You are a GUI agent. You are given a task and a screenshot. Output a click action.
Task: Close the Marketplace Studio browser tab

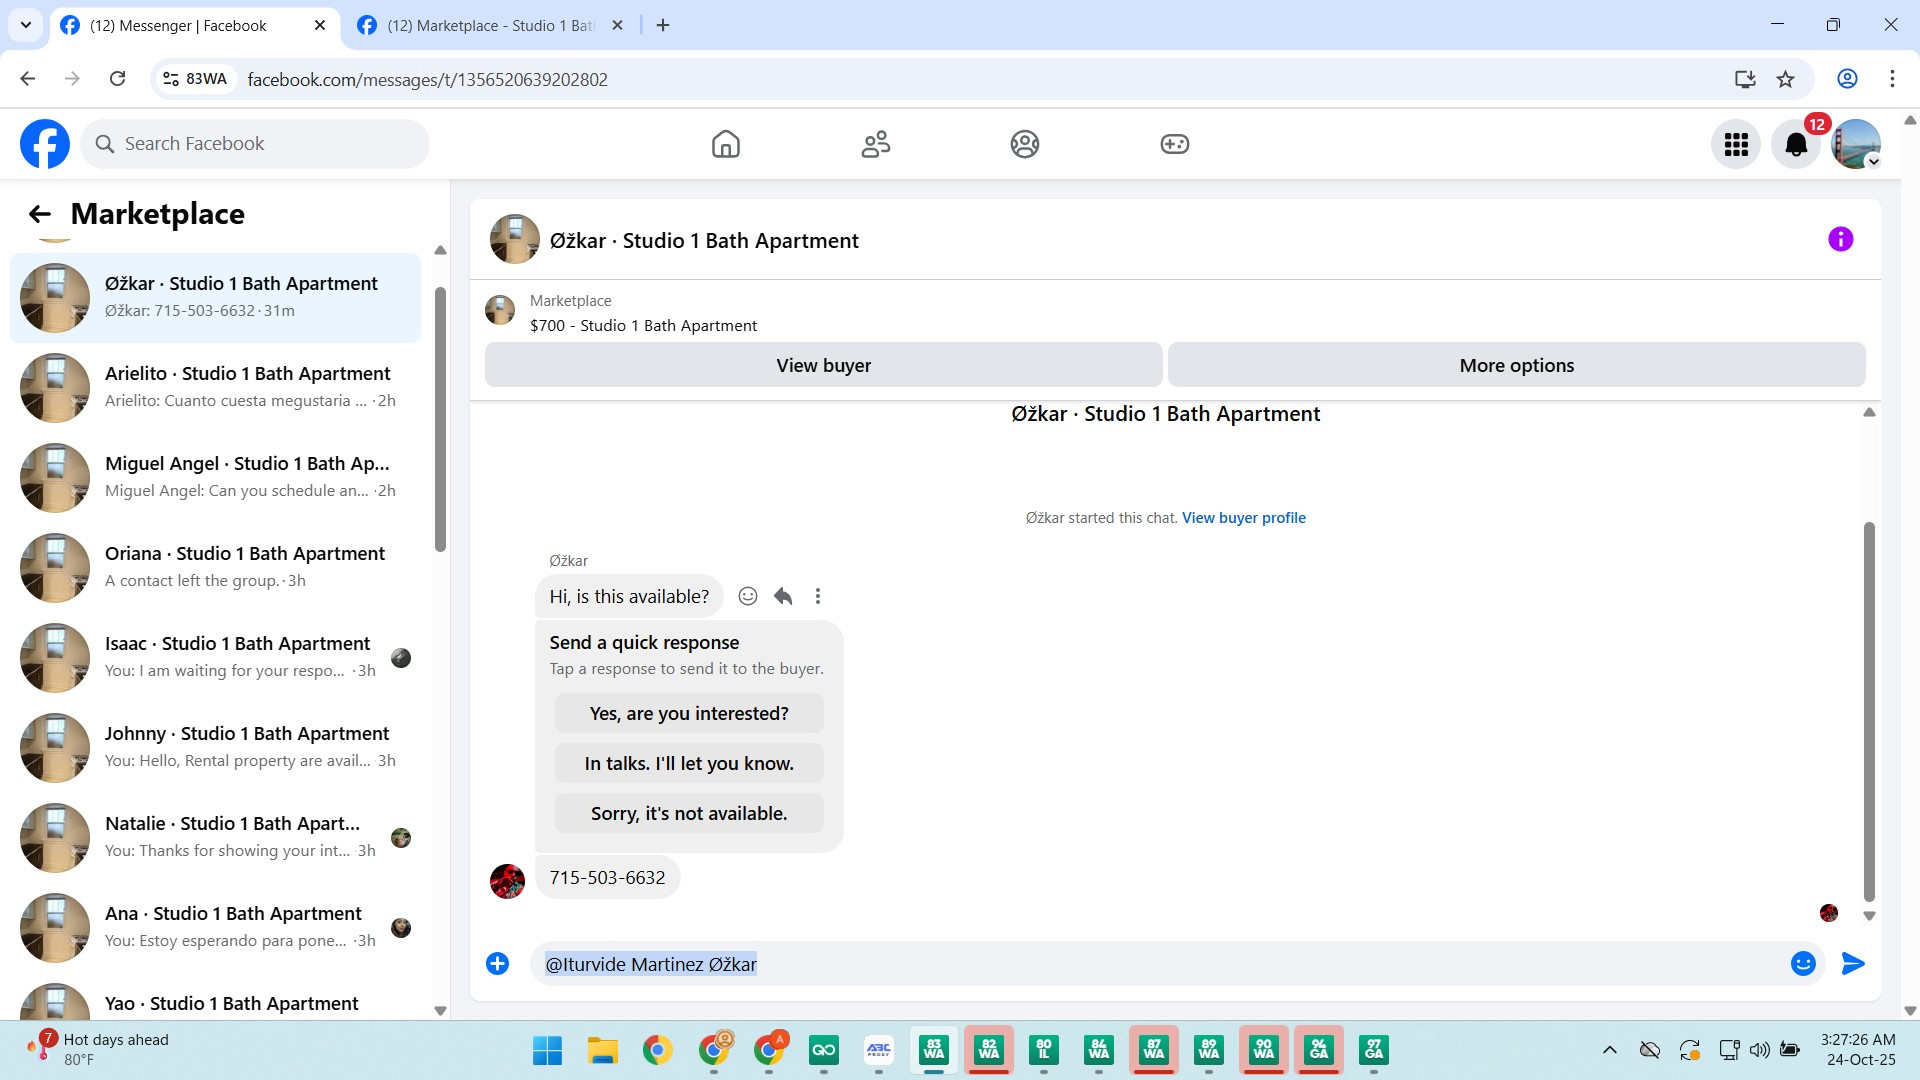pyautogui.click(x=617, y=26)
